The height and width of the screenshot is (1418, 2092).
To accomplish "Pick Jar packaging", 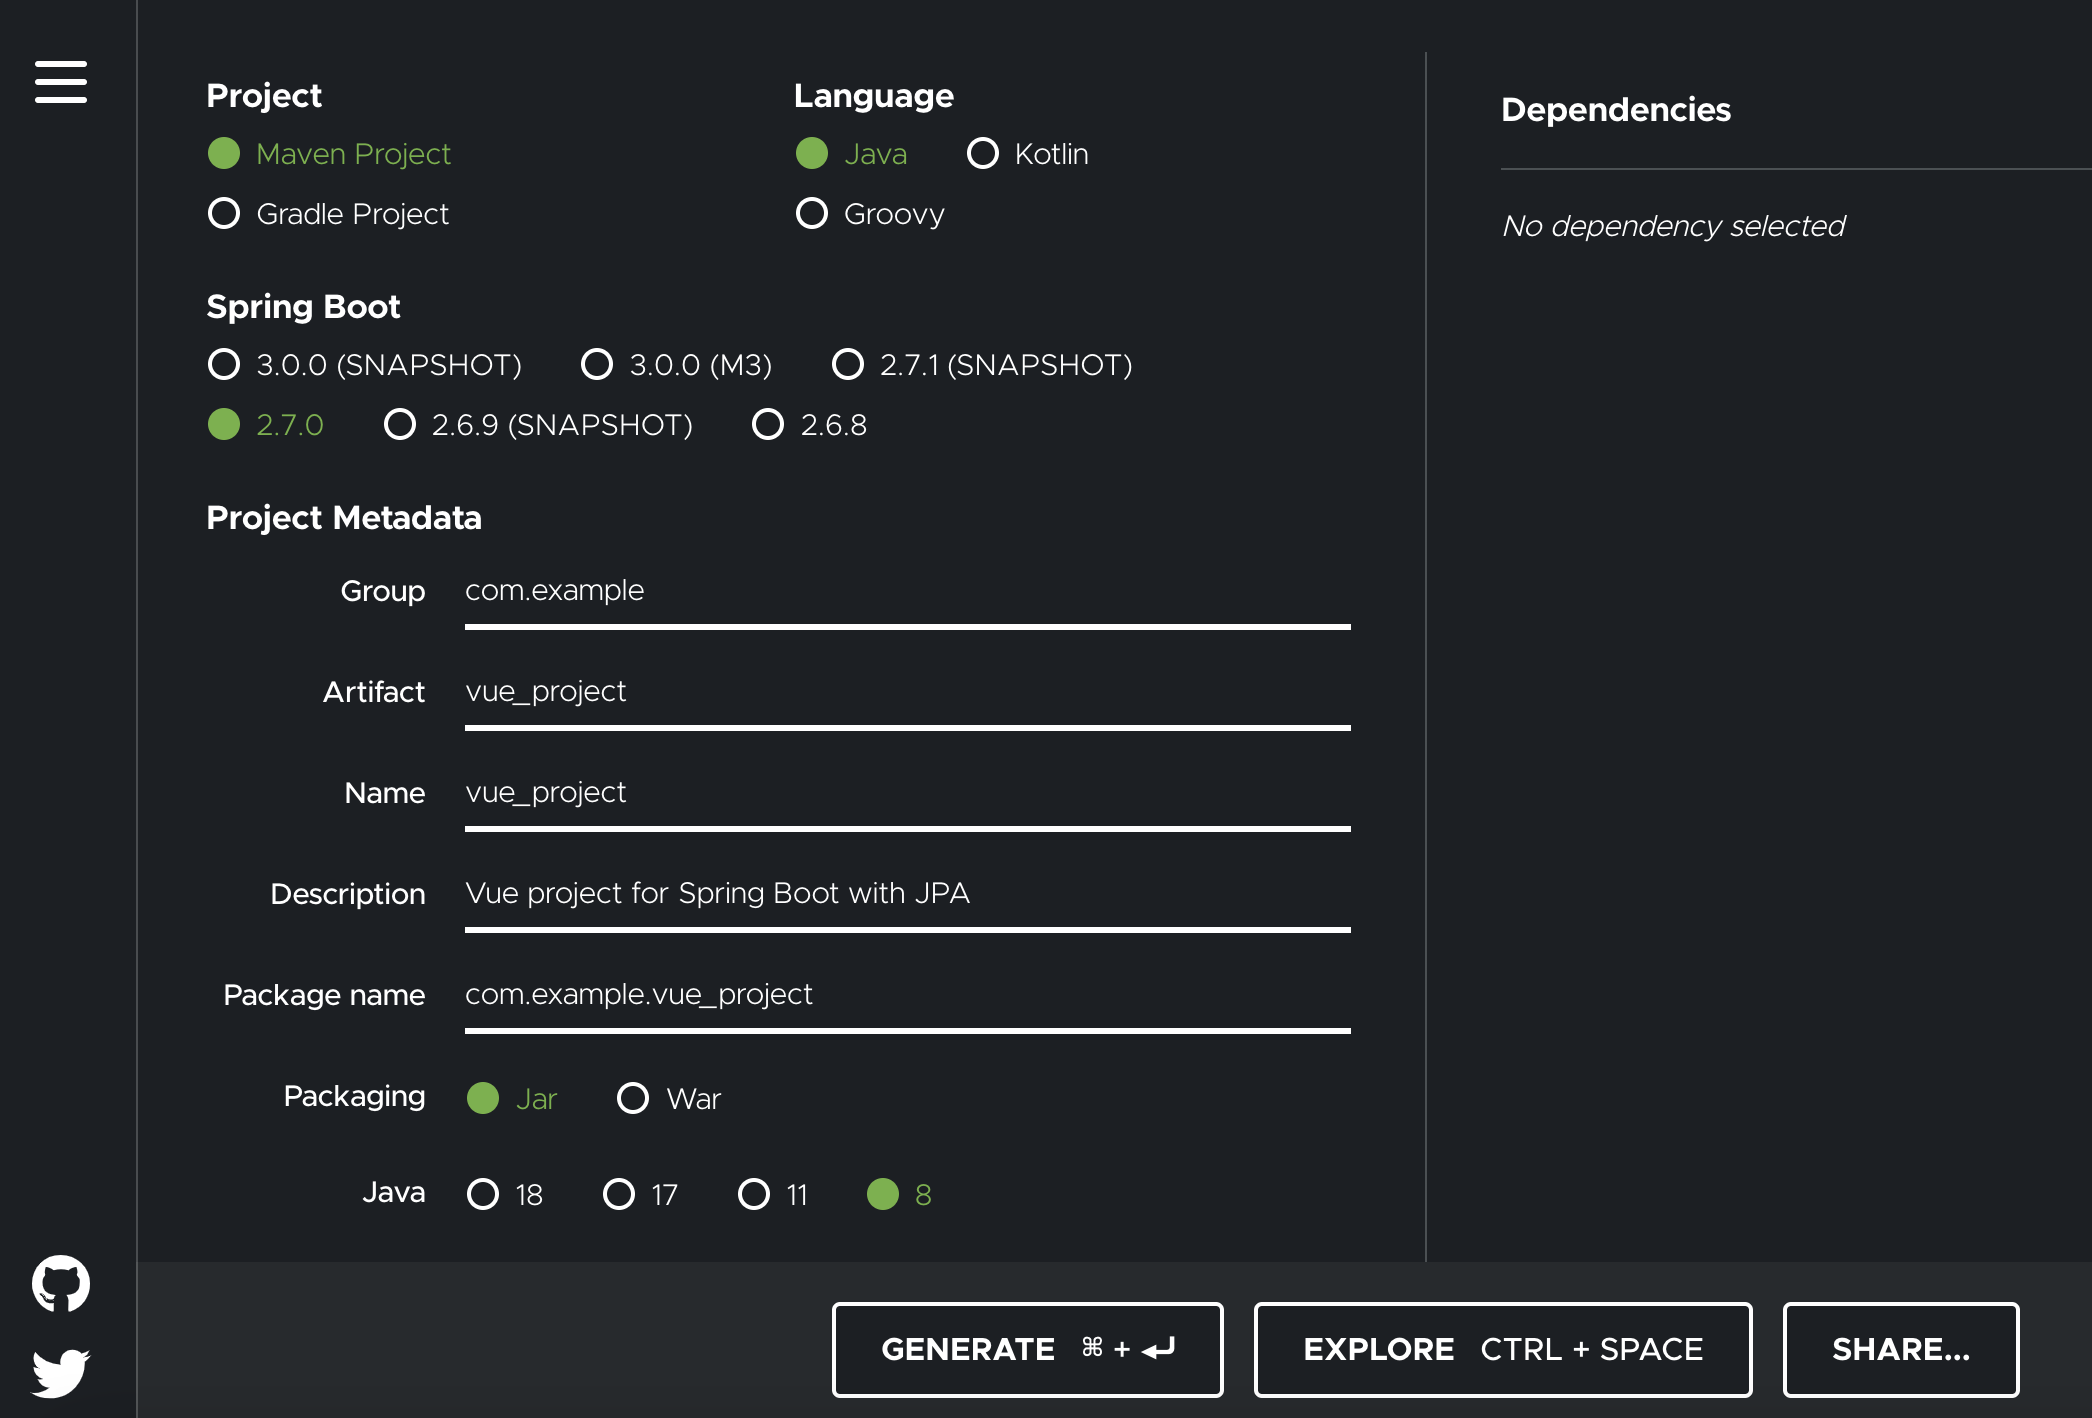I will pyautogui.click(x=512, y=1099).
